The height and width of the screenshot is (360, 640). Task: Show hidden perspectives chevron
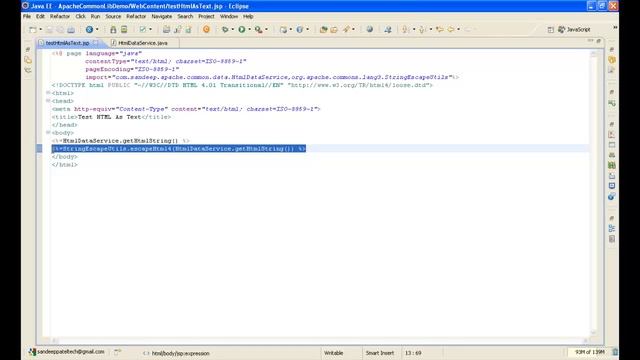[615, 28]
